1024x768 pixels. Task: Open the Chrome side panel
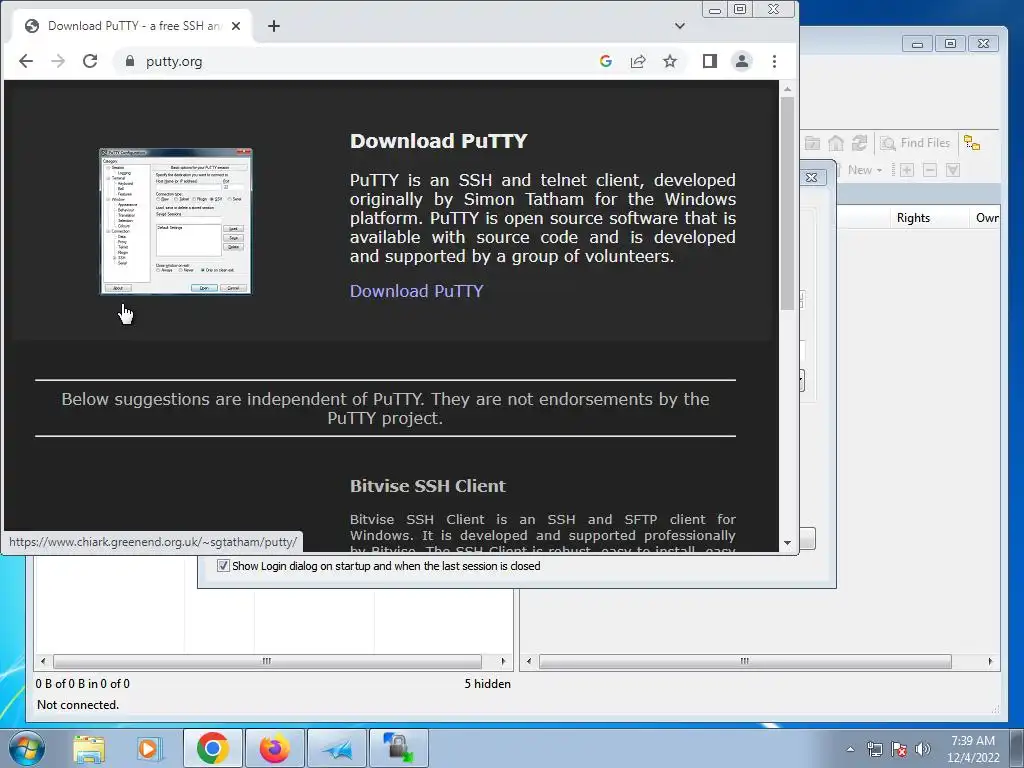tap(710, 61)
